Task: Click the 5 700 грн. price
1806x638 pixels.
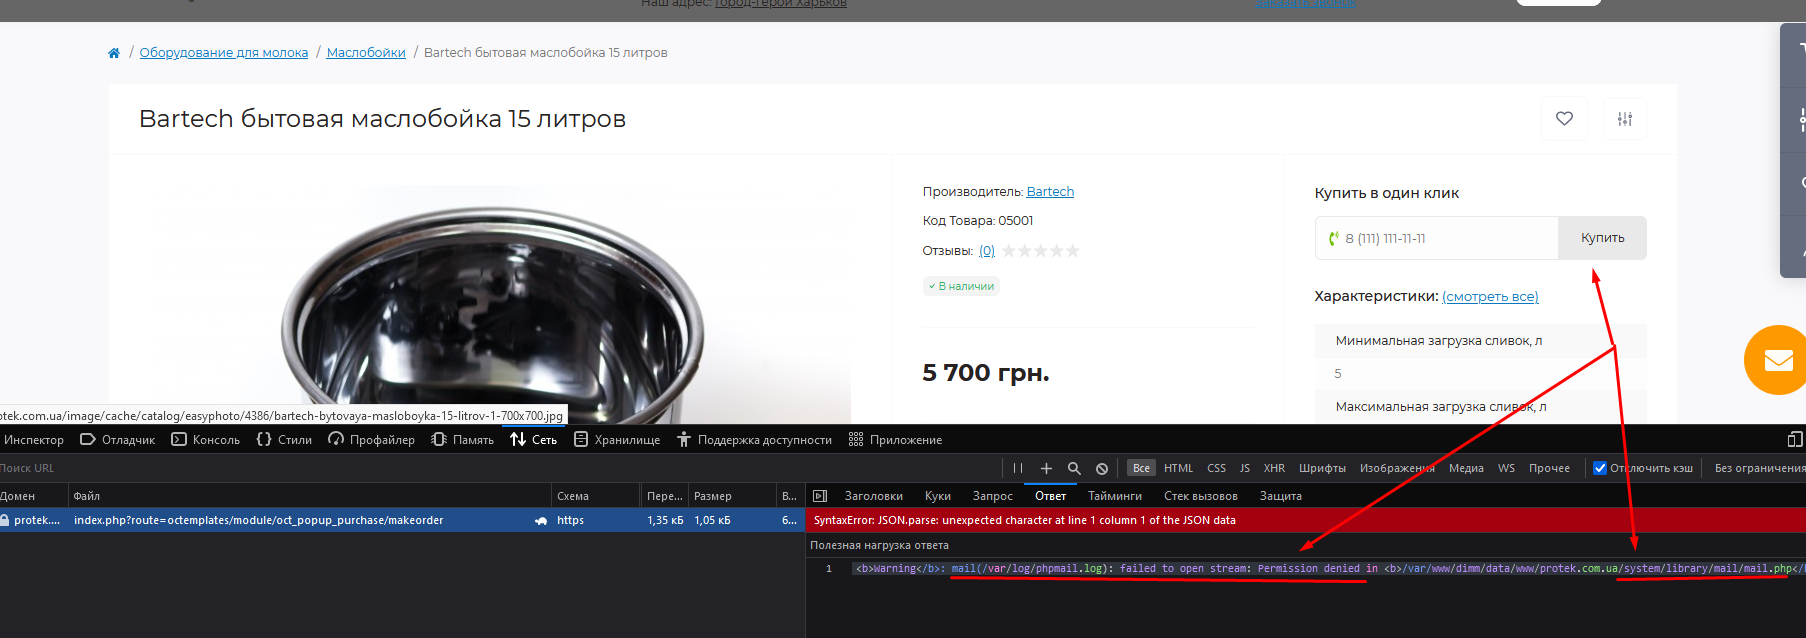Action: [x=986, y=373]
